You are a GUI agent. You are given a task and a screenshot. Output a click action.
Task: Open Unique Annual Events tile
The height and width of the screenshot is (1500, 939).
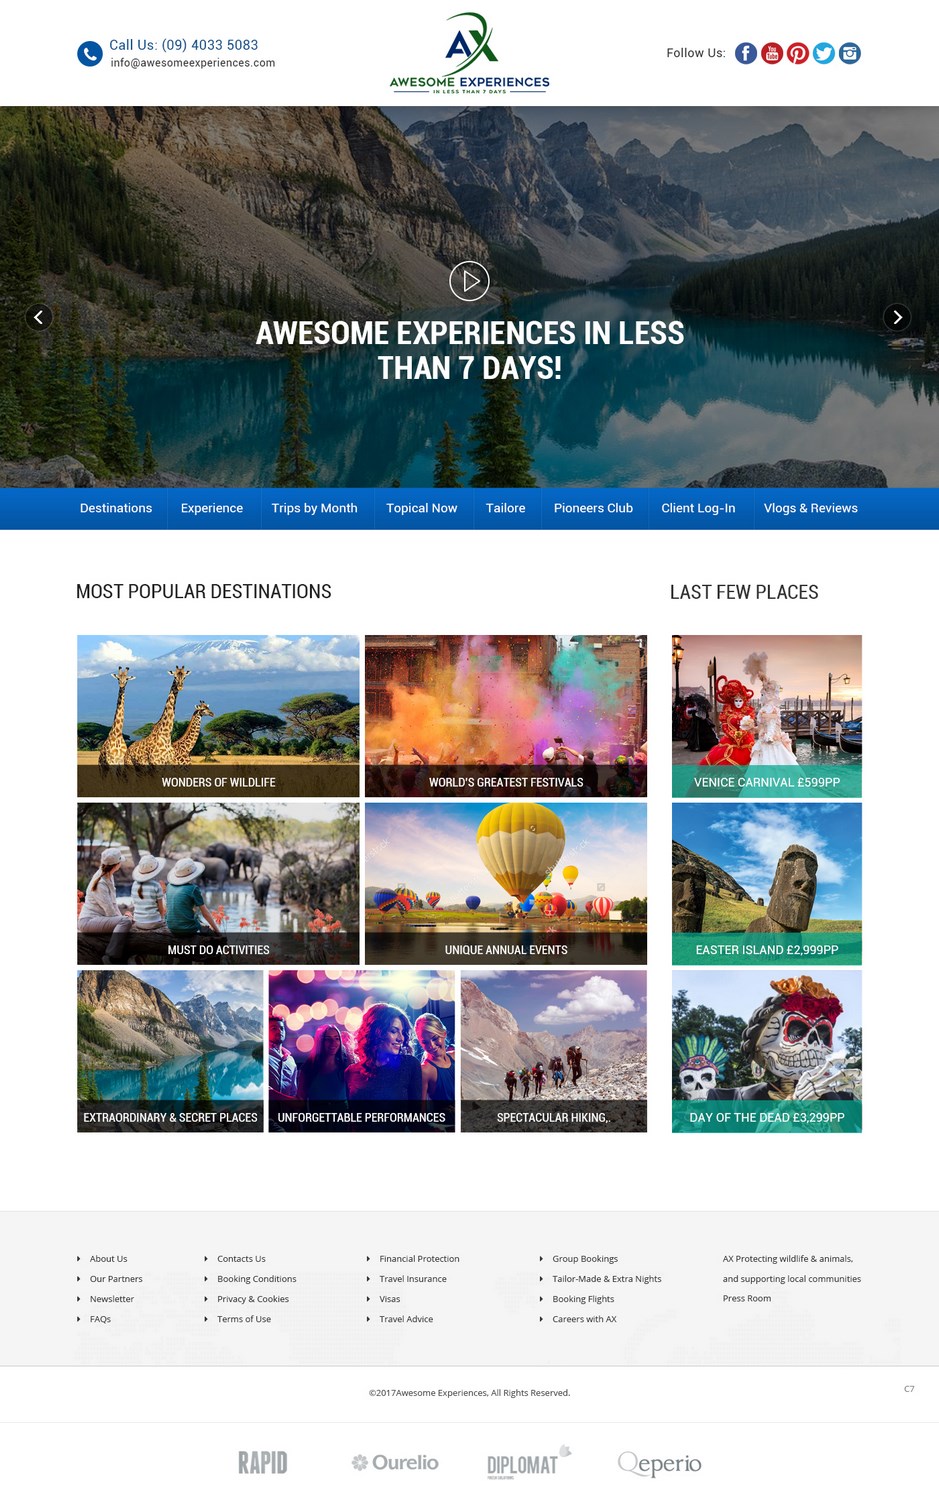coord(506,884)
